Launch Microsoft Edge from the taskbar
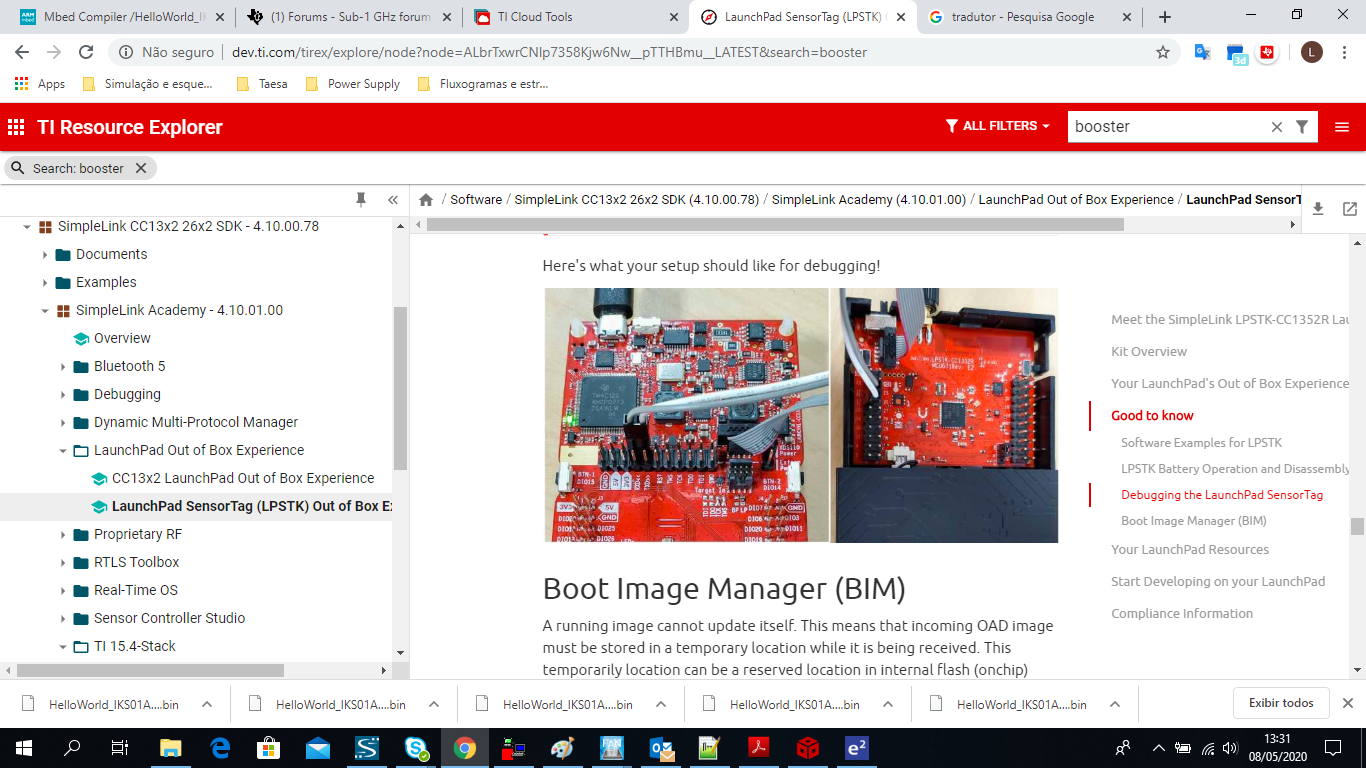 click(x=220, y=747)
